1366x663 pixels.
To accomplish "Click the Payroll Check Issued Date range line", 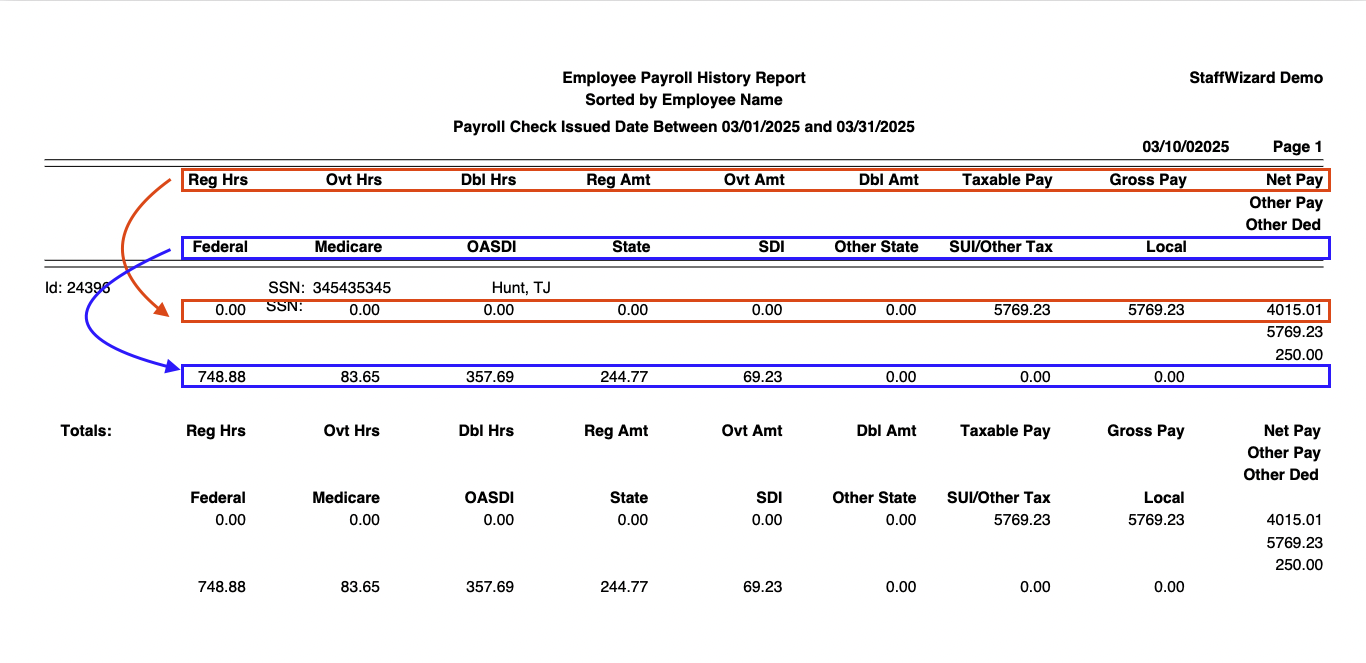I will pyautogui.click(x=683, y=127).
